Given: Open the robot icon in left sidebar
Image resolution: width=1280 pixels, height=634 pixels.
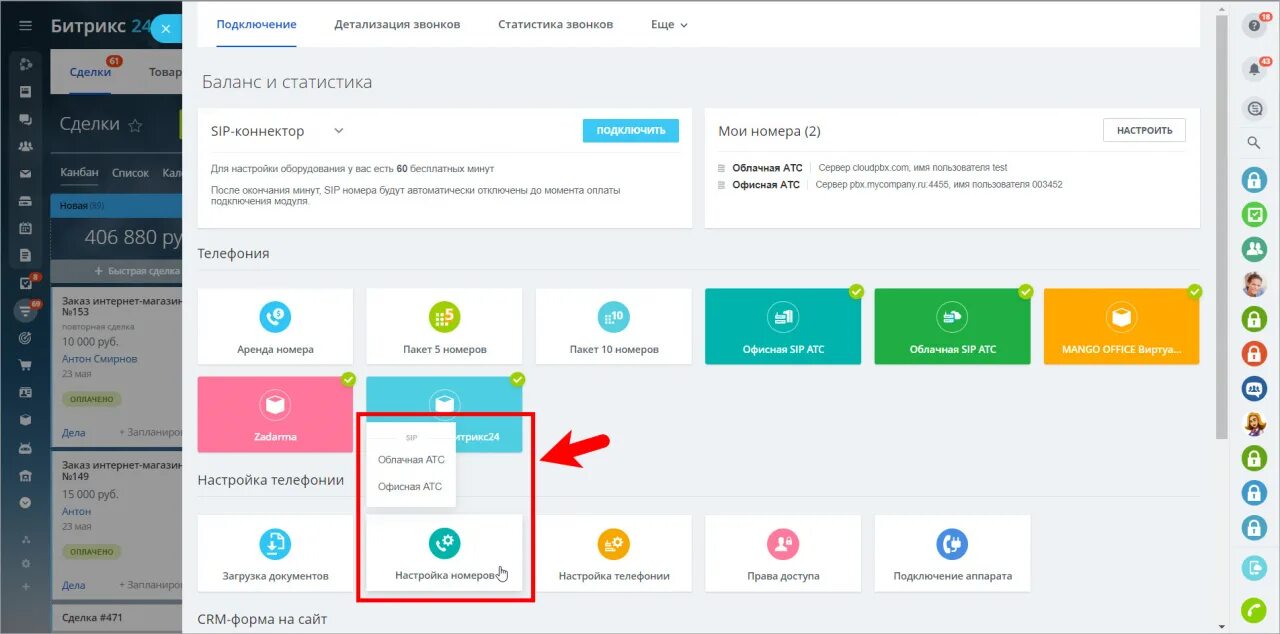Looking at the screenshot, I should click(x=26, y=447).
